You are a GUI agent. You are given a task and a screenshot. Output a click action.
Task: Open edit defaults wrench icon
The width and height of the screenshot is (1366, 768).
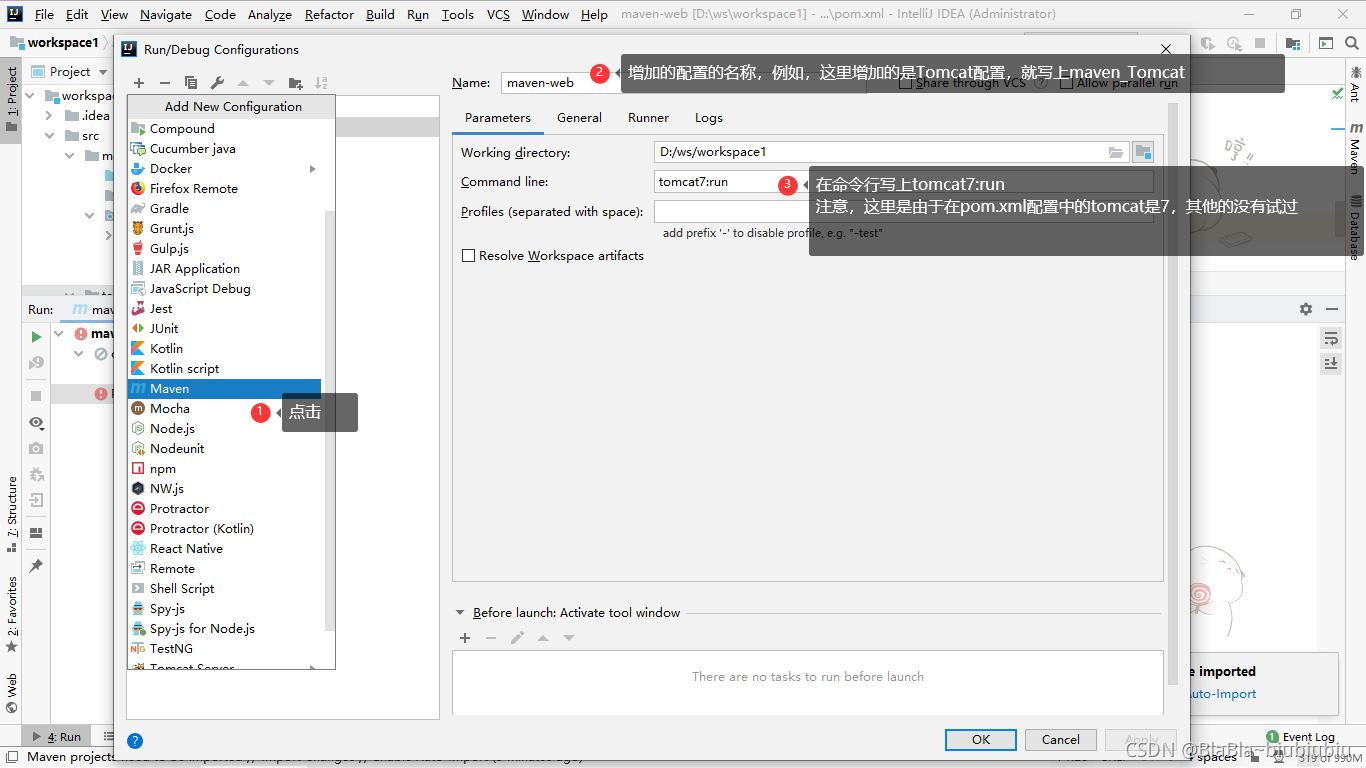click(217, 83)
